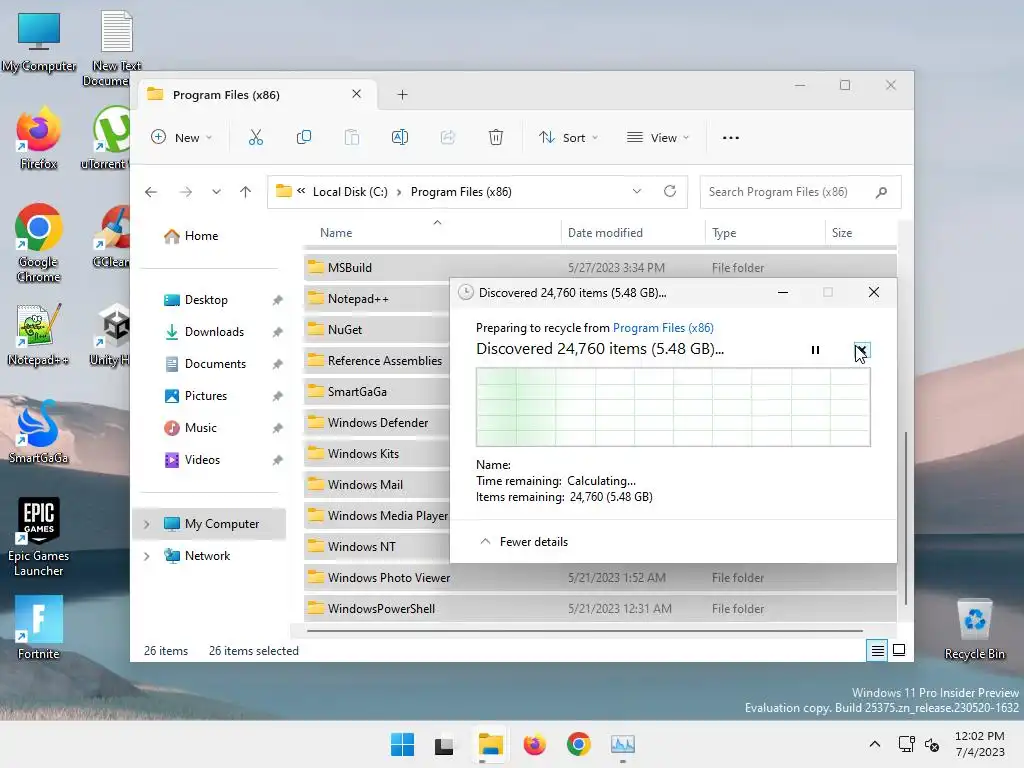Click the Copy icon in Explorer toolbar
The image size is (1024, 768).
point(304,137)
